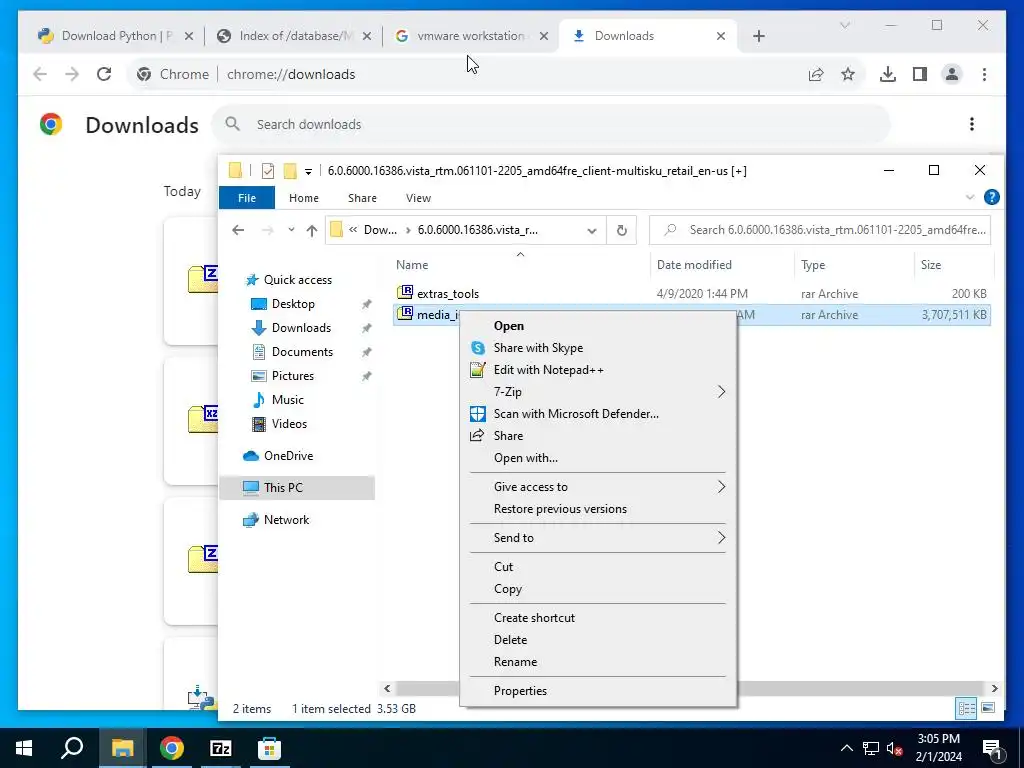
Task: Open Pictures in navigation pane
Action: pos(293,376)
